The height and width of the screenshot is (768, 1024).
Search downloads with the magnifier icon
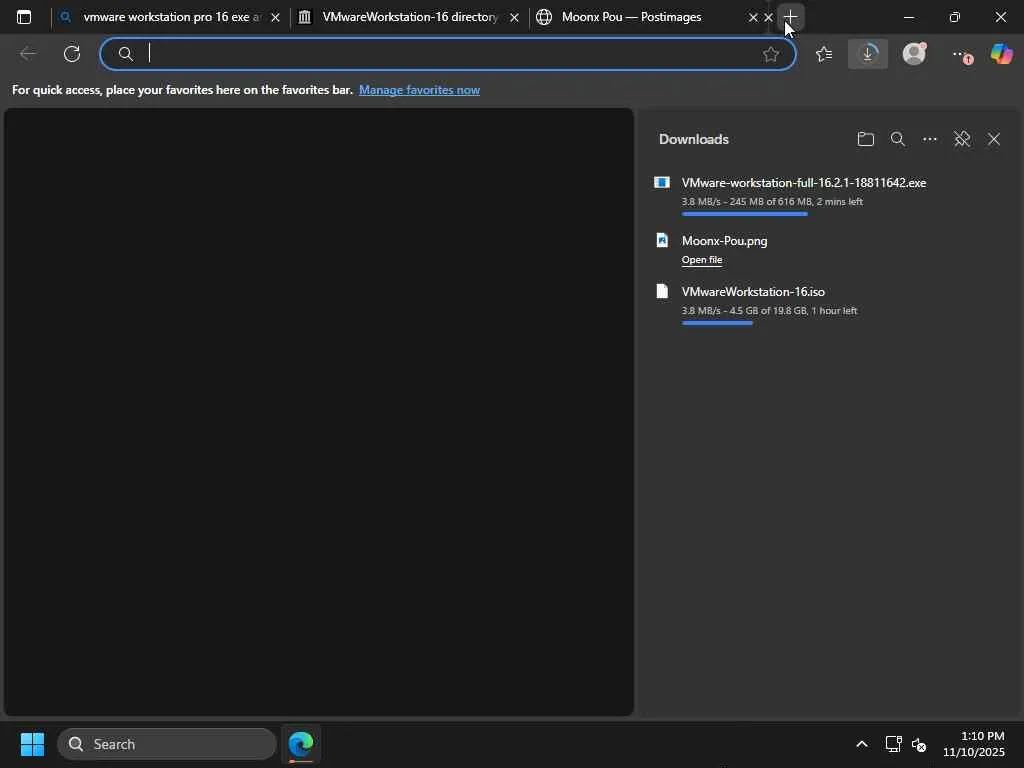898,139
